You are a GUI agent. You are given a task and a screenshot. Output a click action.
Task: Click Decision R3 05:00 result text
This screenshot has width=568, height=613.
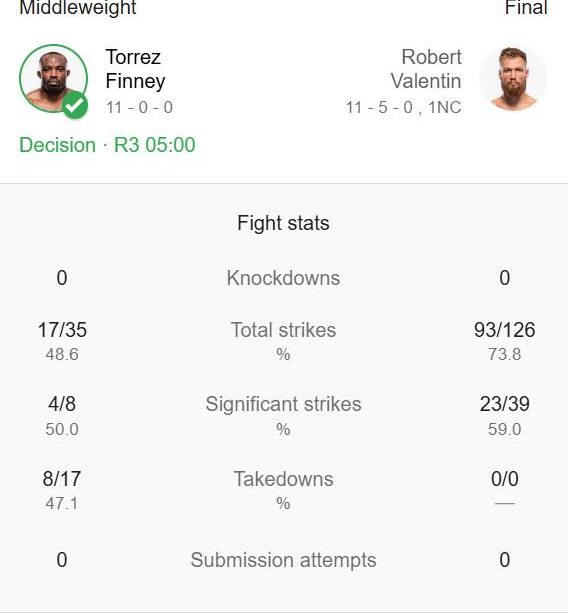107,145
